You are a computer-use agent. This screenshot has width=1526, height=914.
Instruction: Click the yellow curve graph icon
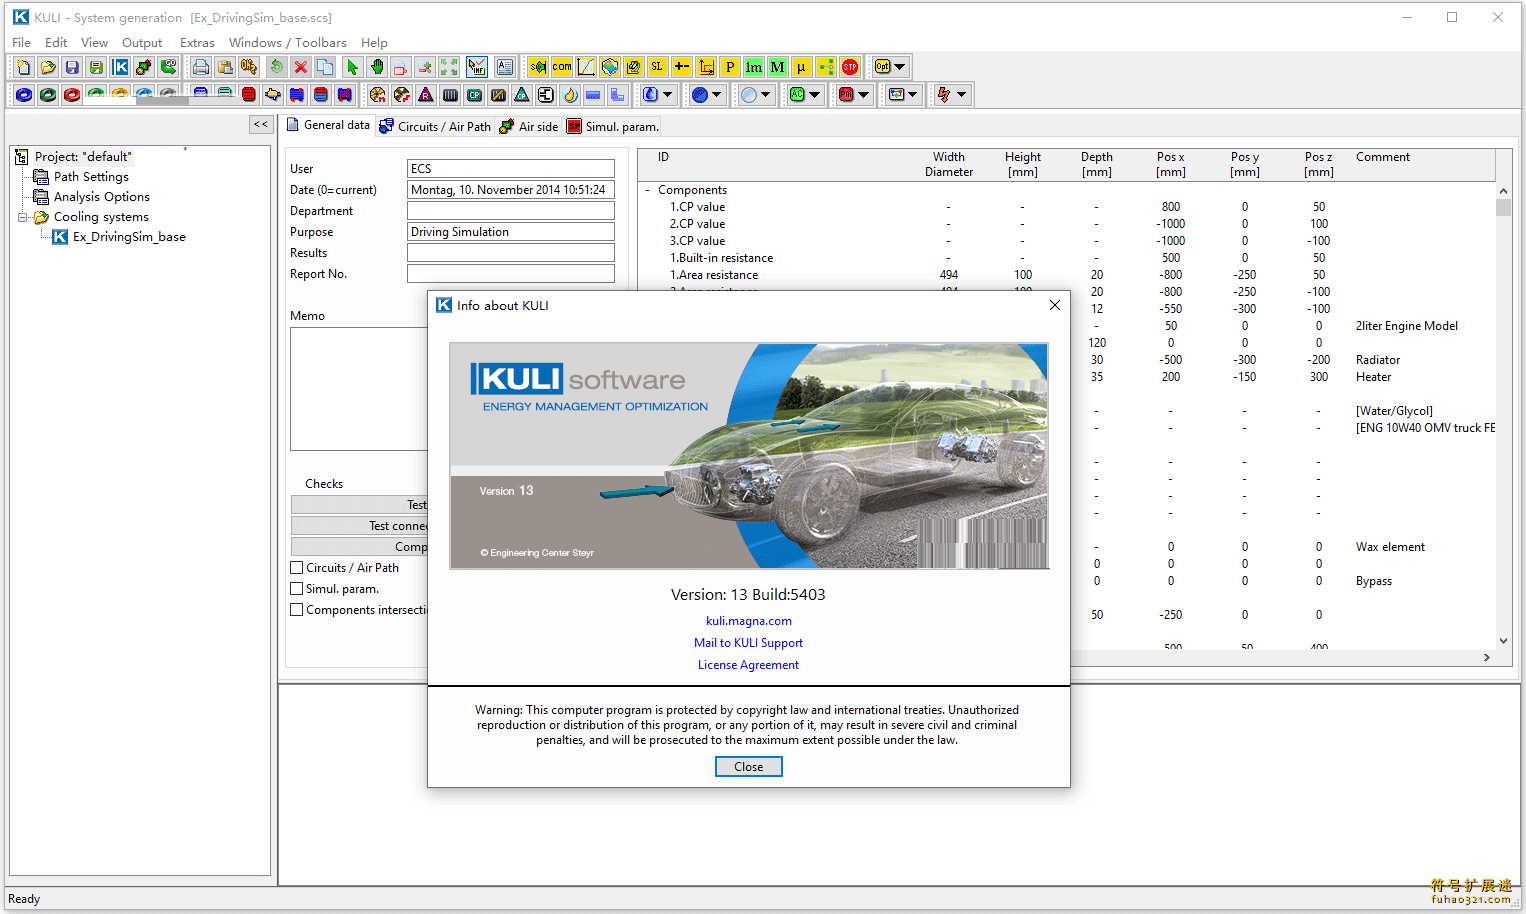click(x=586, y=67)
